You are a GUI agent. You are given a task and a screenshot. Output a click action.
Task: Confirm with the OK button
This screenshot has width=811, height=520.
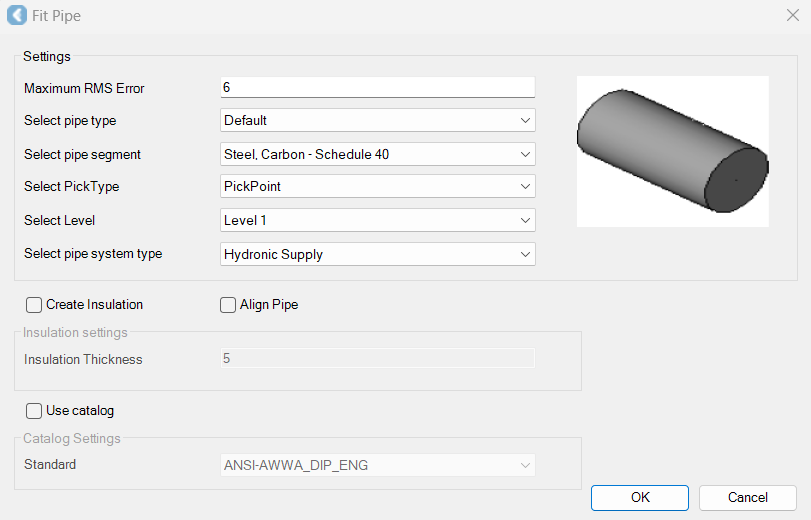coord(639,498)
